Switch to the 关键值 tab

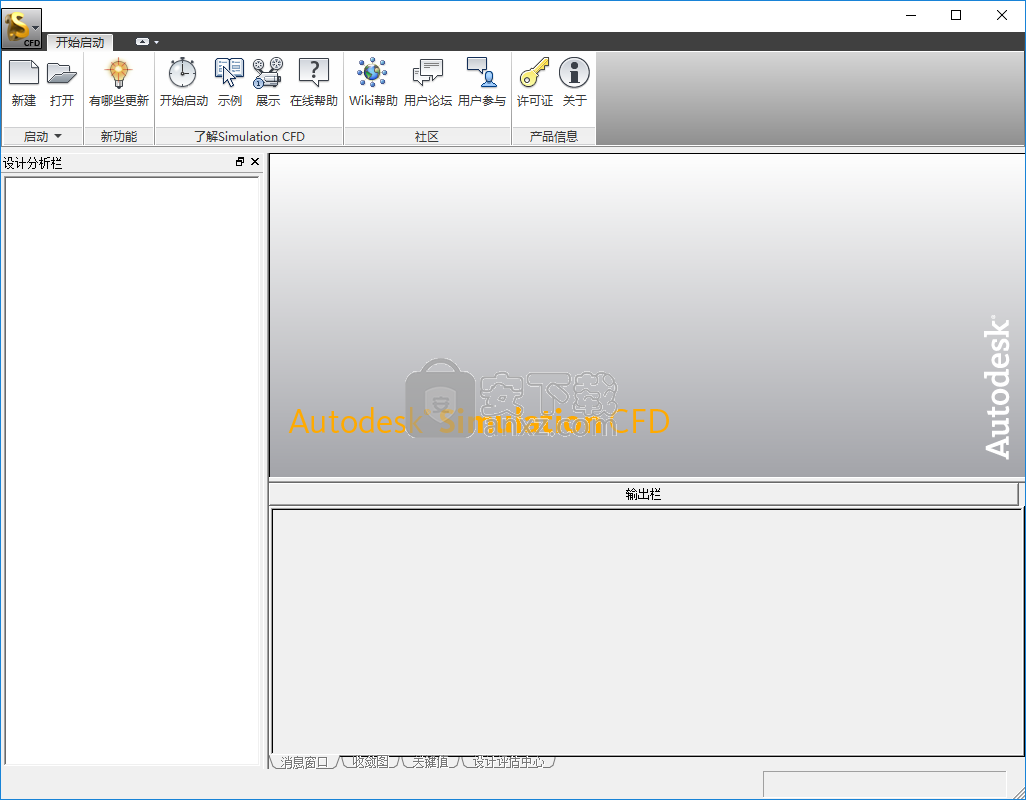(x=430, y=762)
